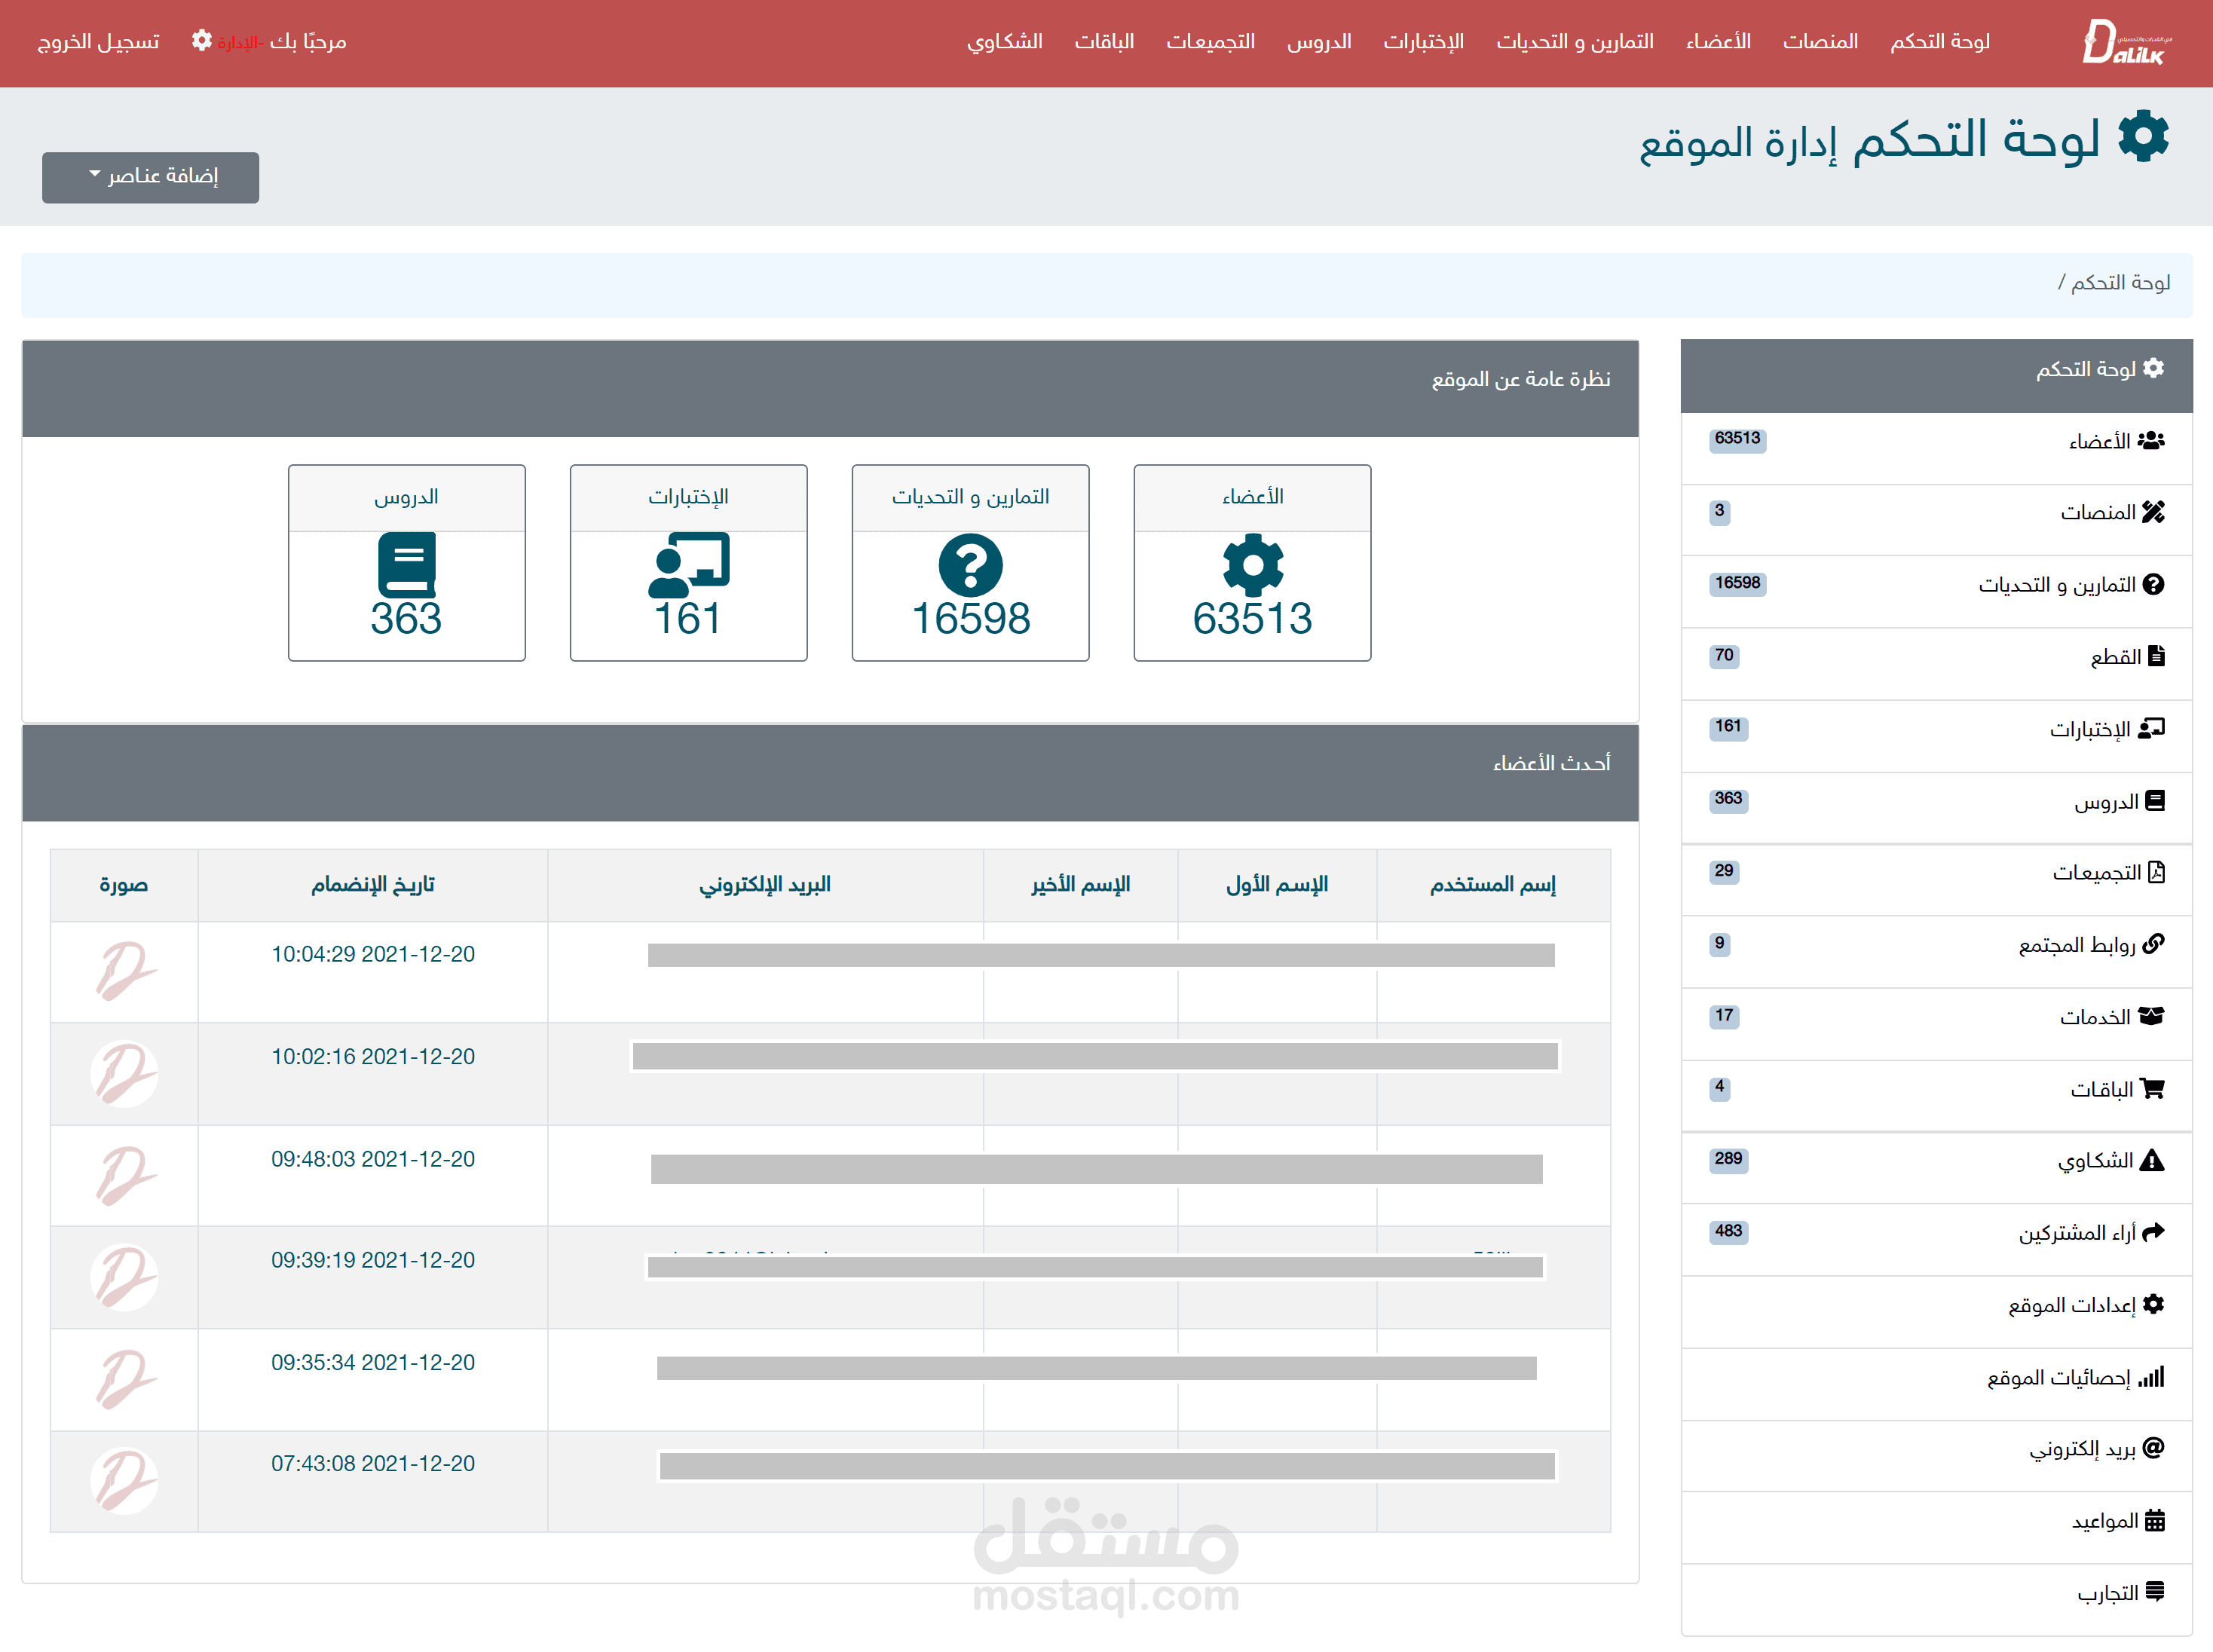Click the question mark exercises card icon
Viewport: 2213px width, 1652px height.
coord(970,564)
